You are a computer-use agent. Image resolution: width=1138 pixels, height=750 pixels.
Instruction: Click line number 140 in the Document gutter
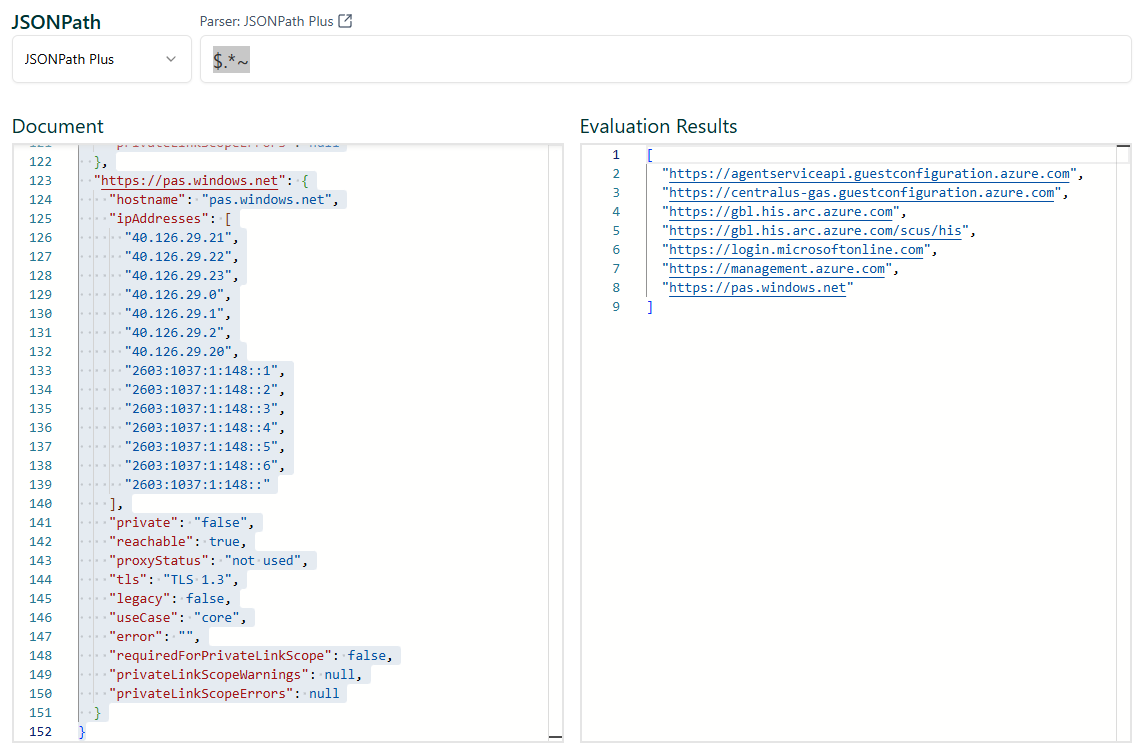click(41, 504)
